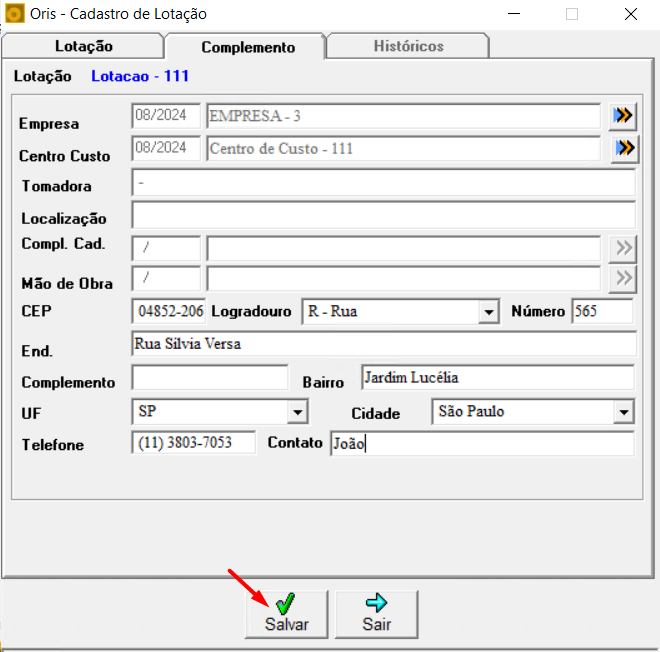Click the lookup arrow icon beside Empresa
The image size is (660, 652).
click(624, 116)
